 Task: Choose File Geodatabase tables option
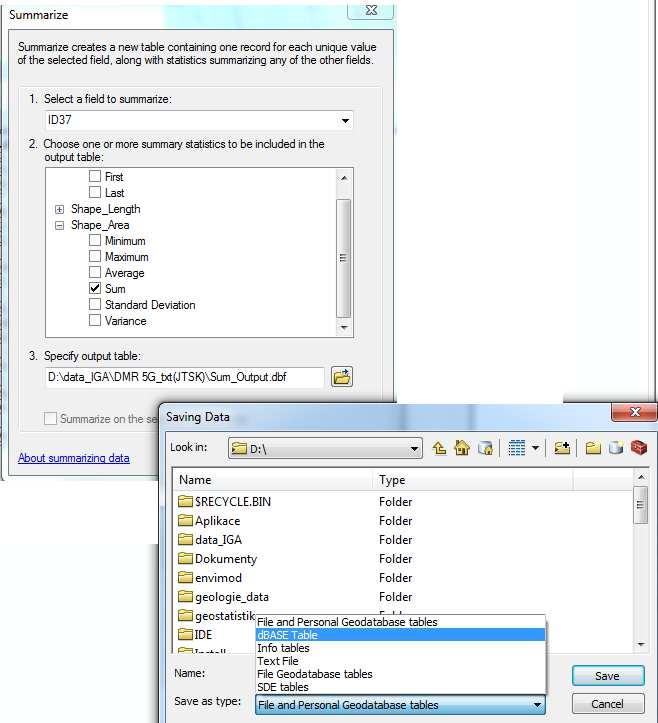pos(400,674)
